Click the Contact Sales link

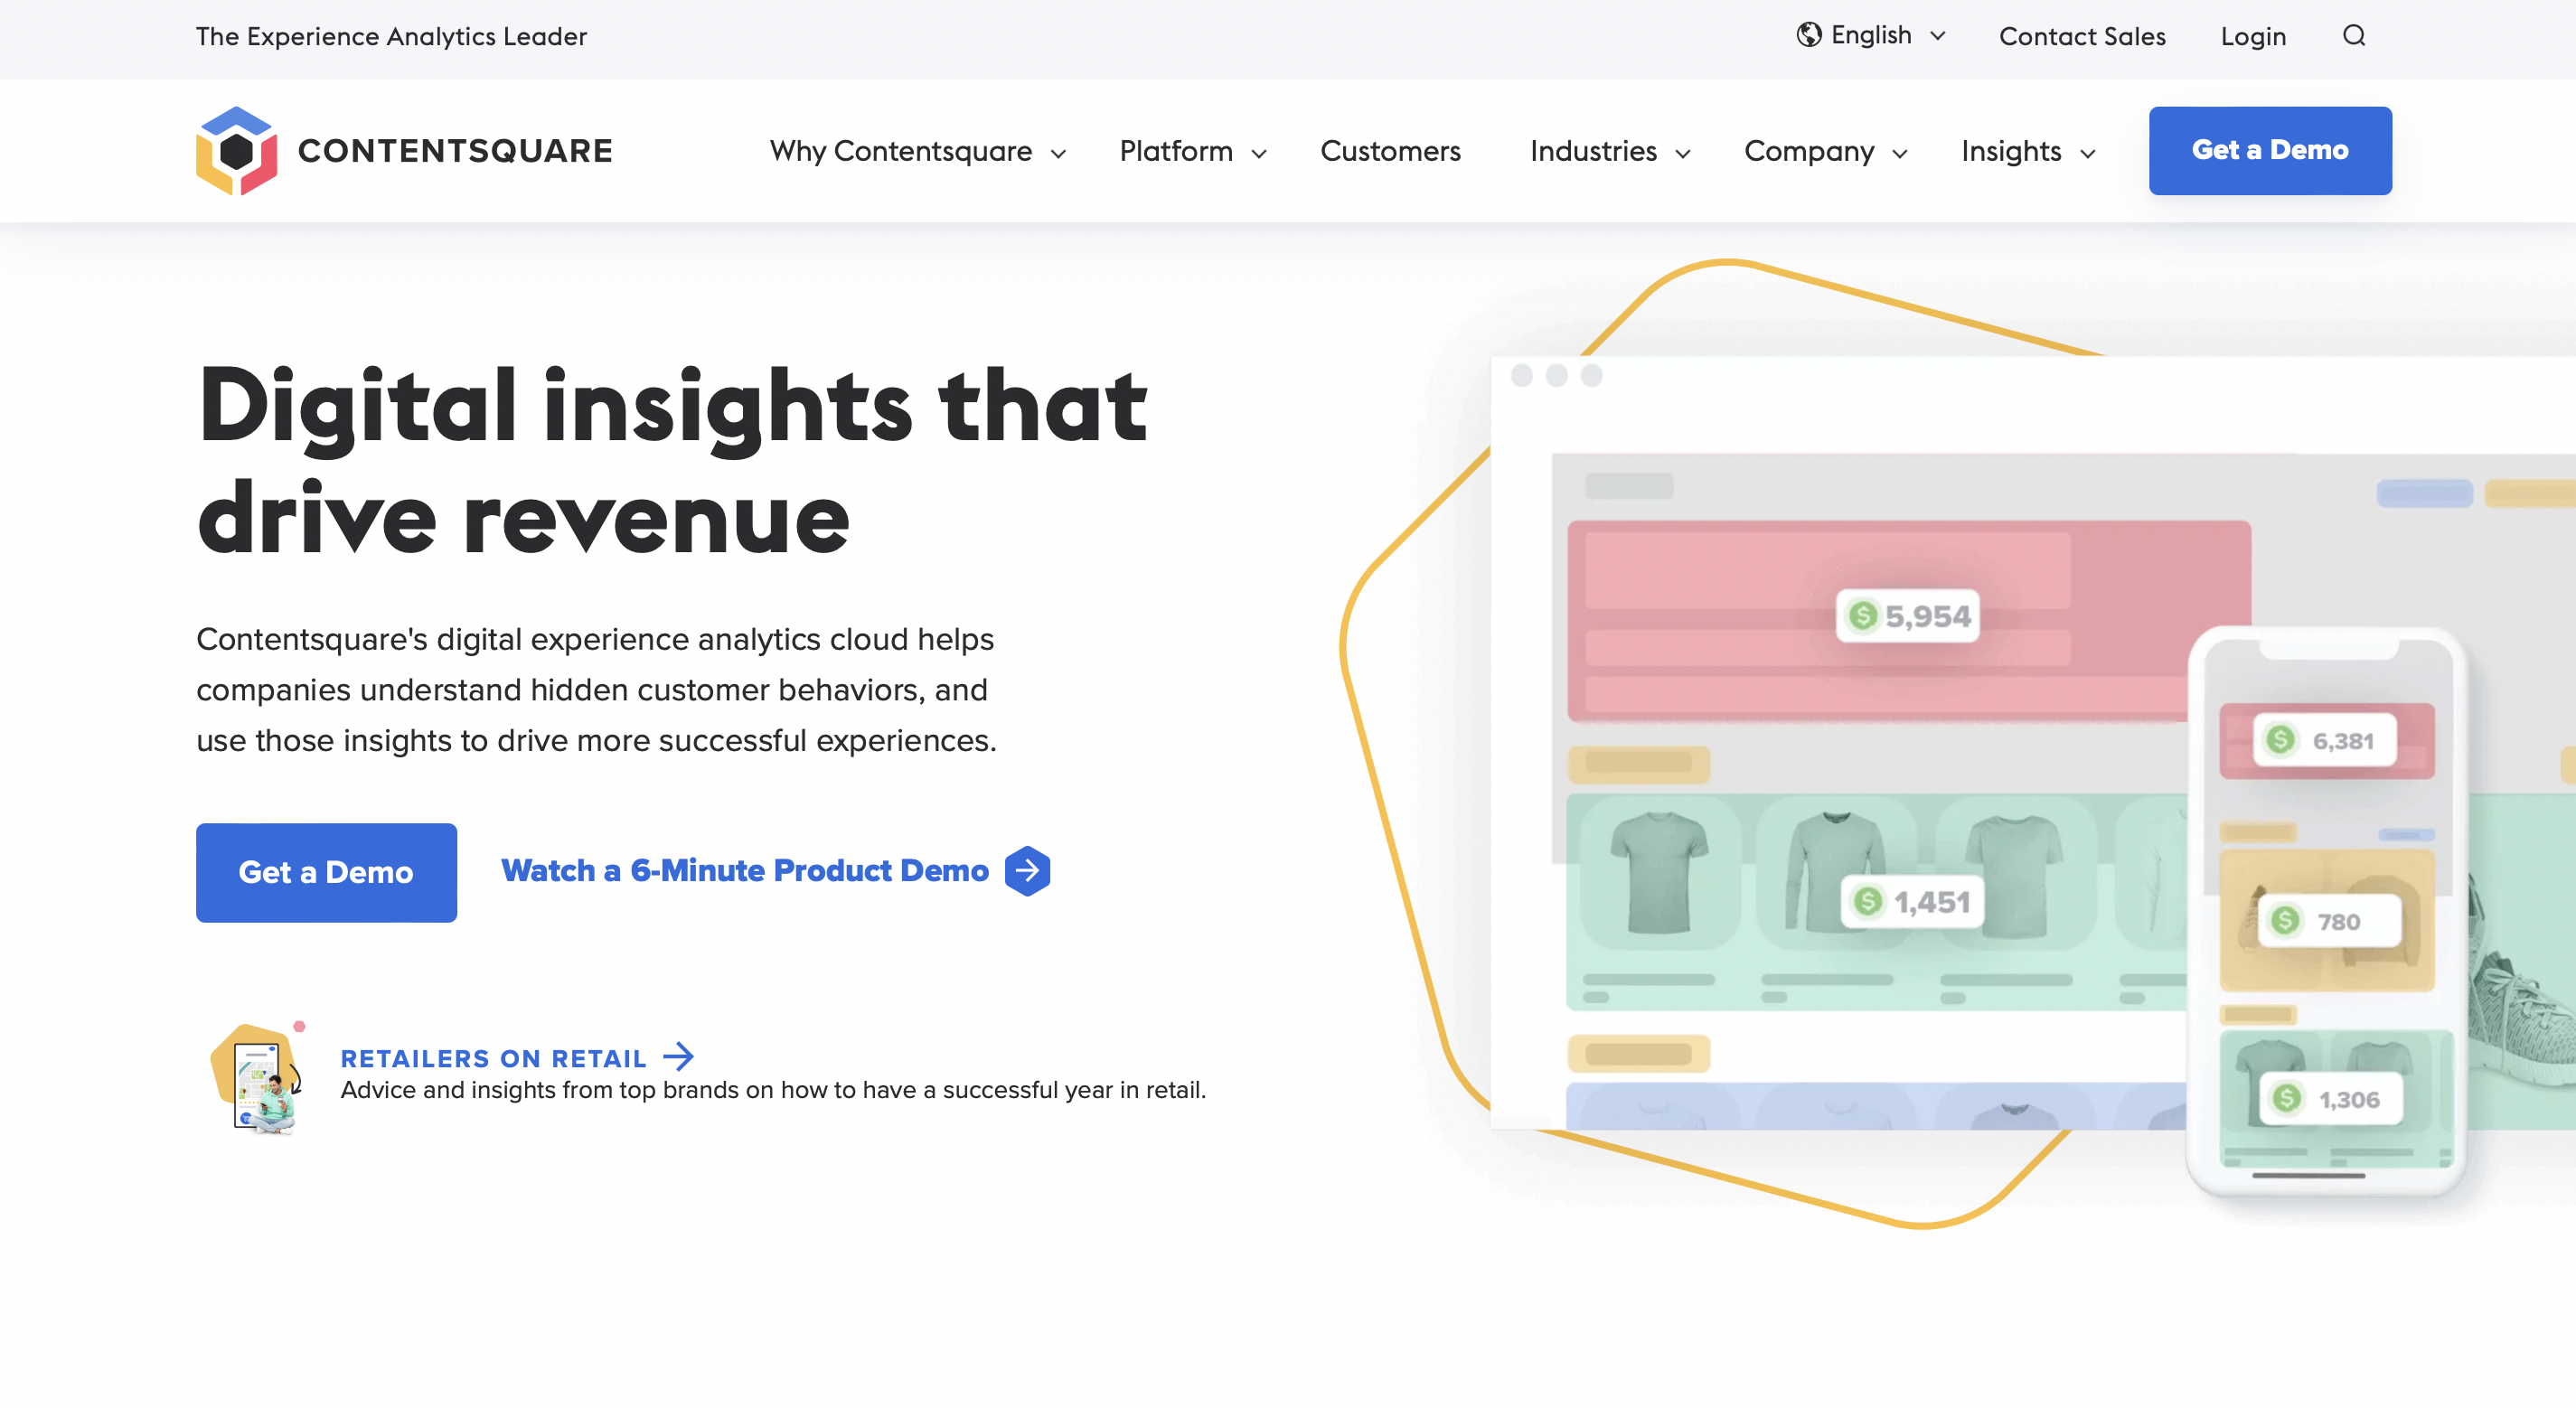click(2080, 36)
